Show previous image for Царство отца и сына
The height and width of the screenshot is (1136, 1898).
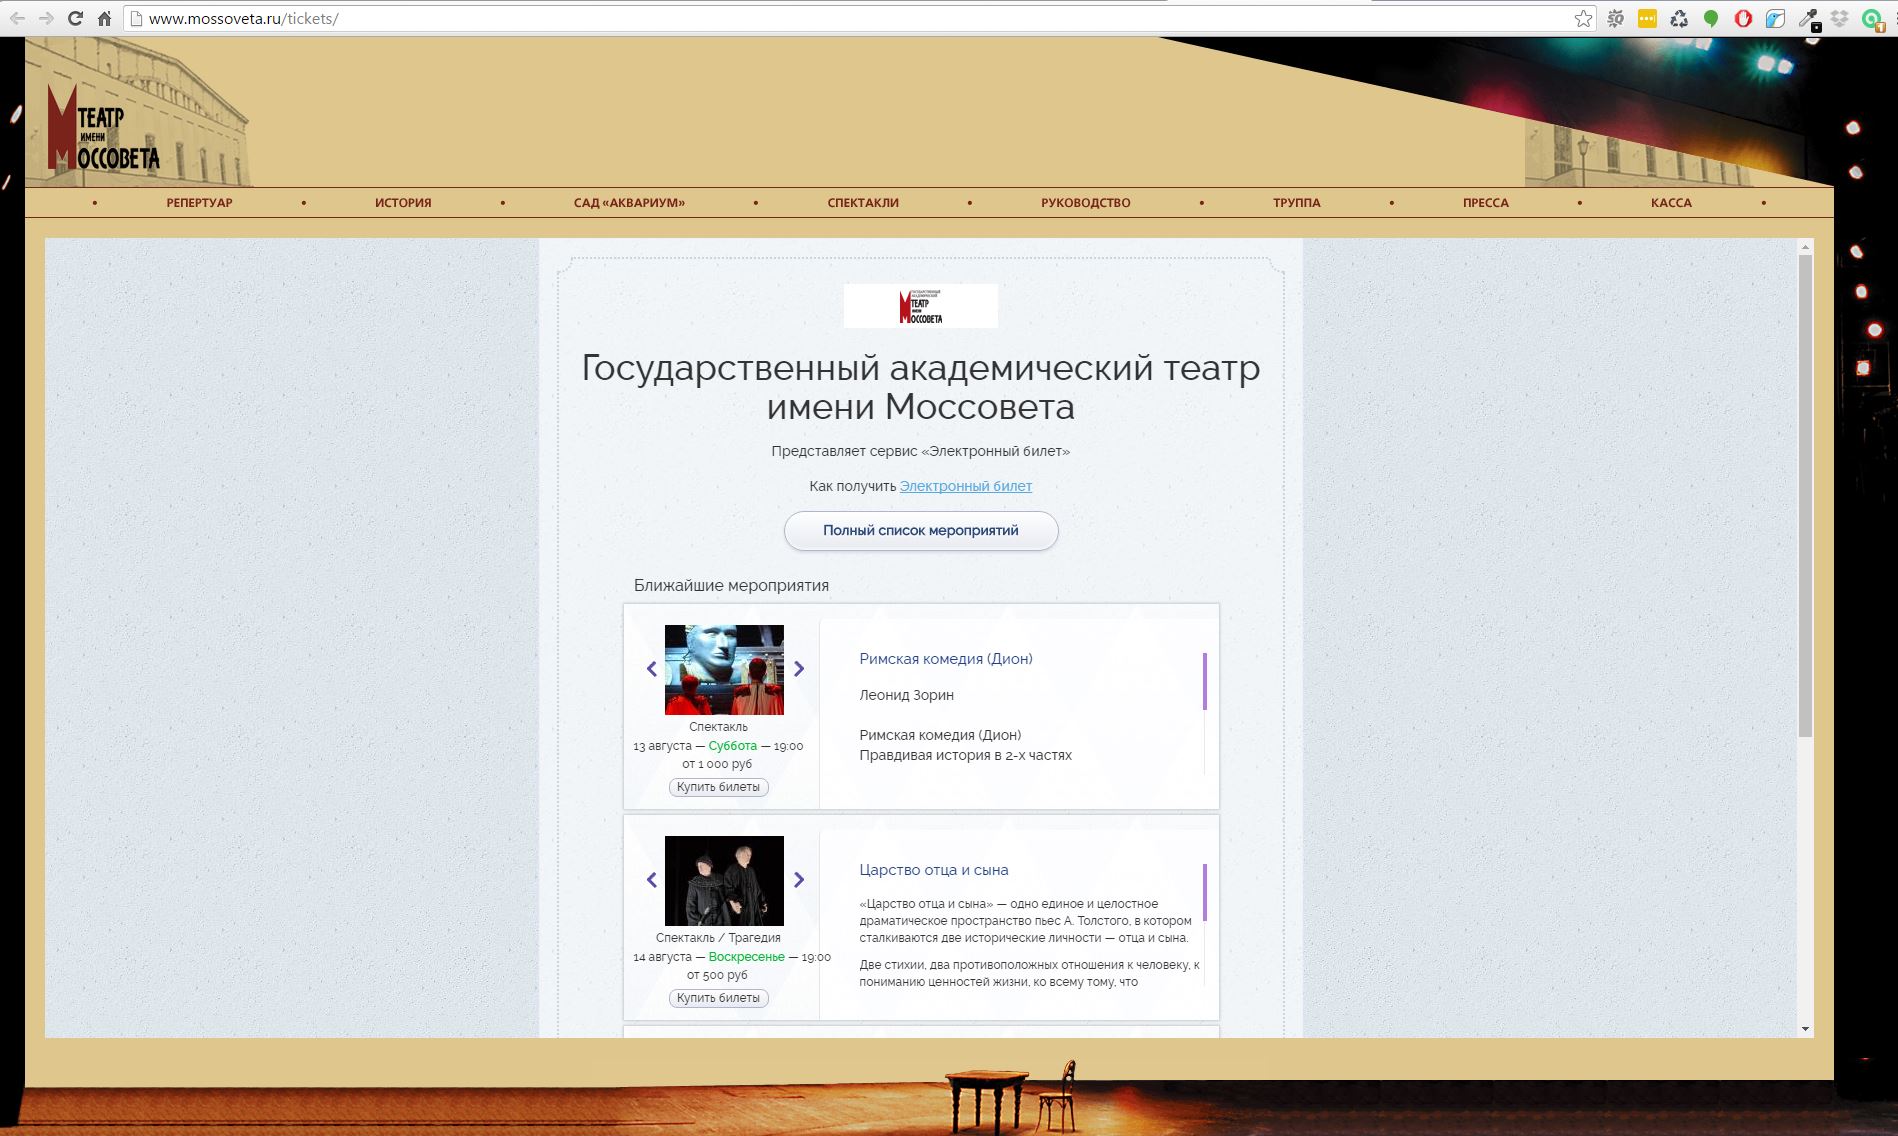tap(652, 880)
